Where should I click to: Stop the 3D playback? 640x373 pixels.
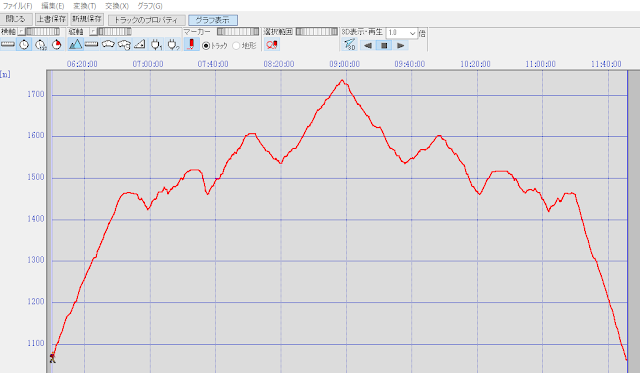(x=384, y=45)
